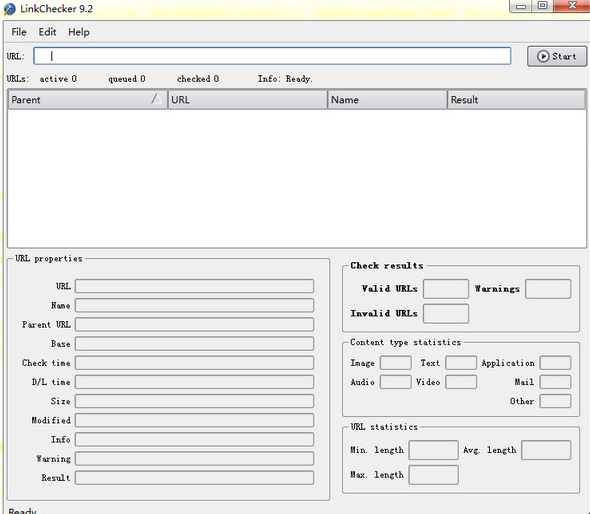
Task: Click the Image statistics box
Action: 395,363
